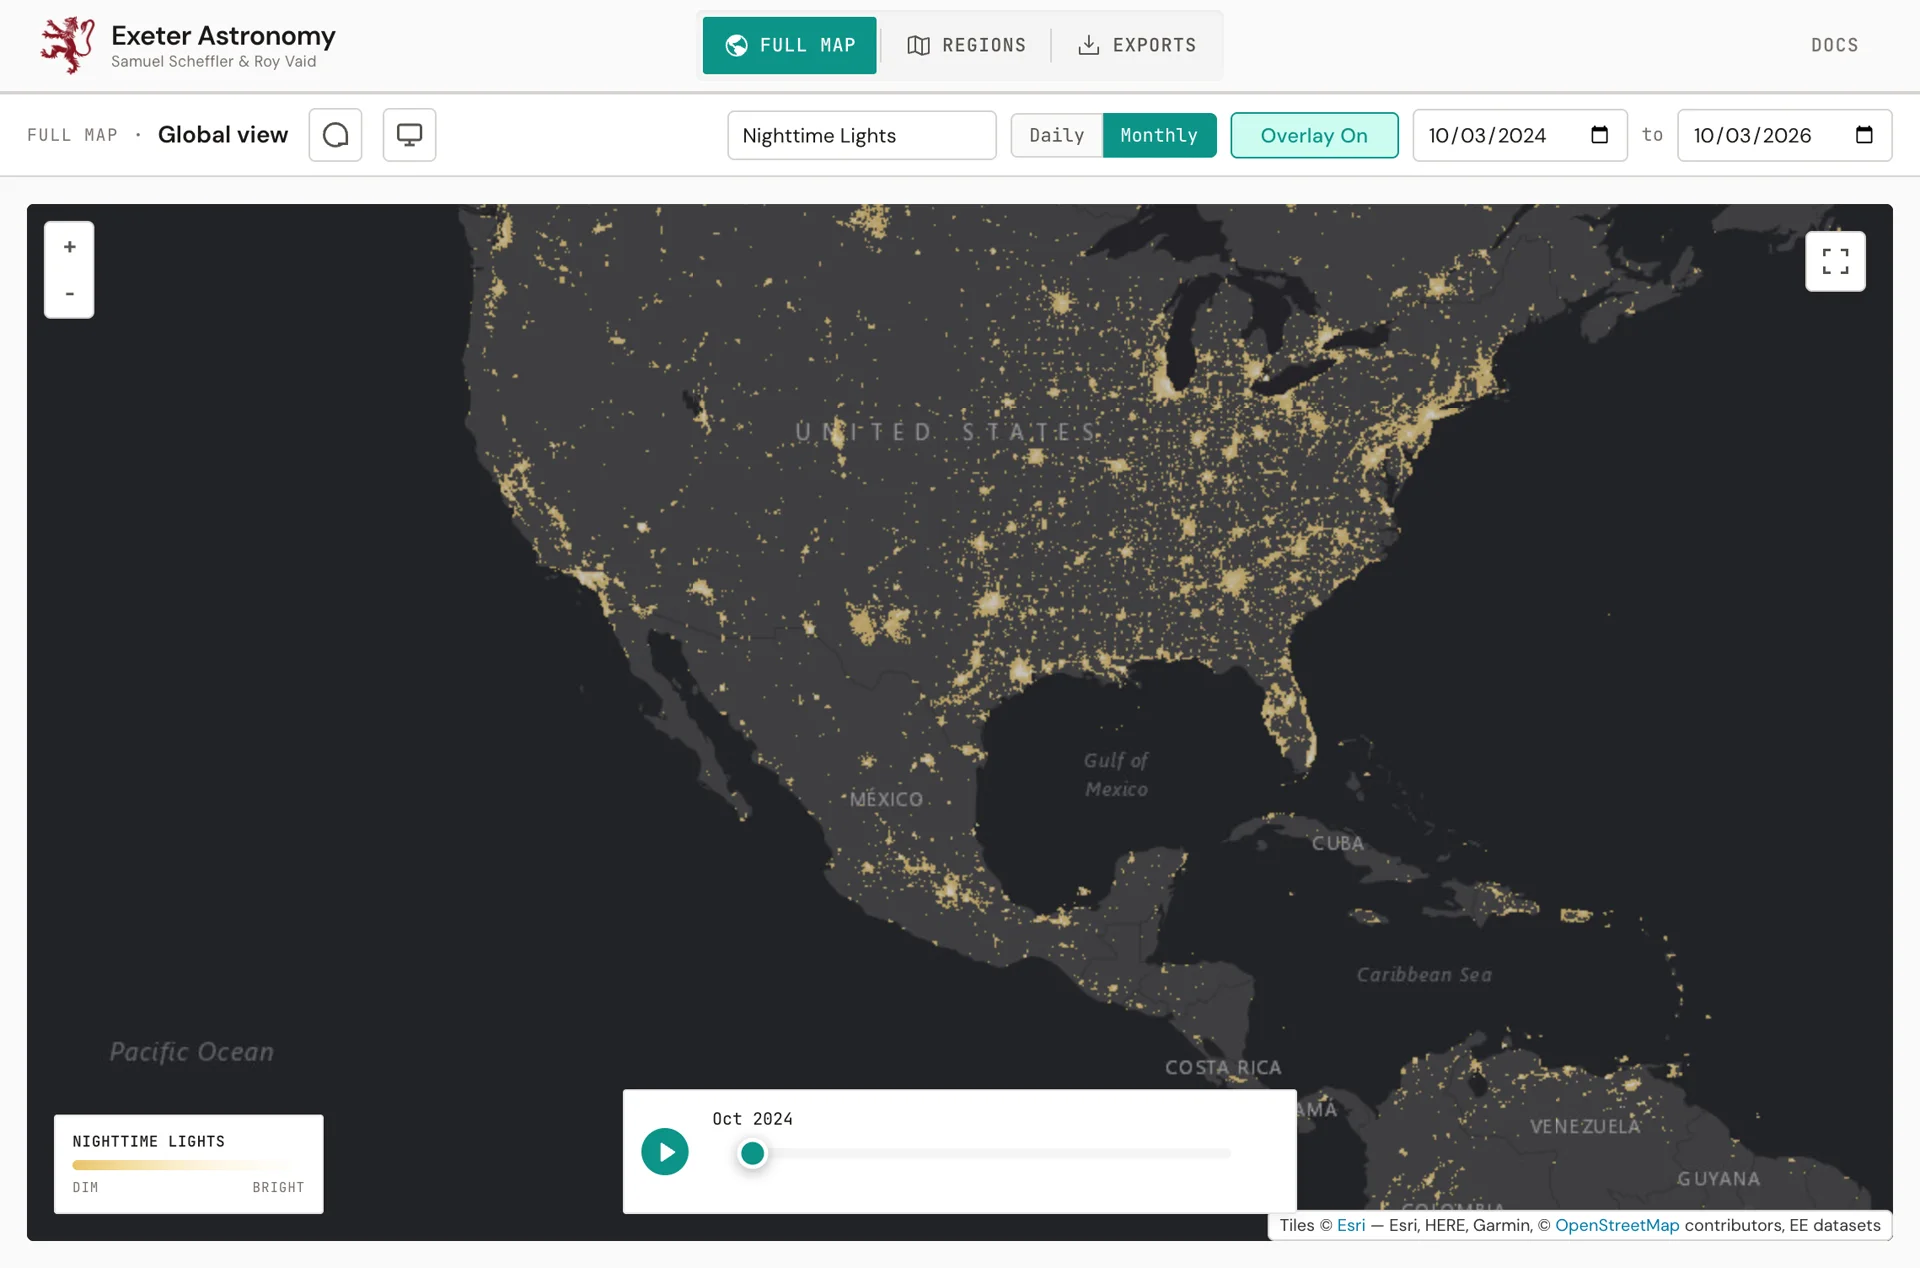
Task: Open the Nighttime Lights layer dropdown
Action: pyautogui.click(x=861, y=135)
